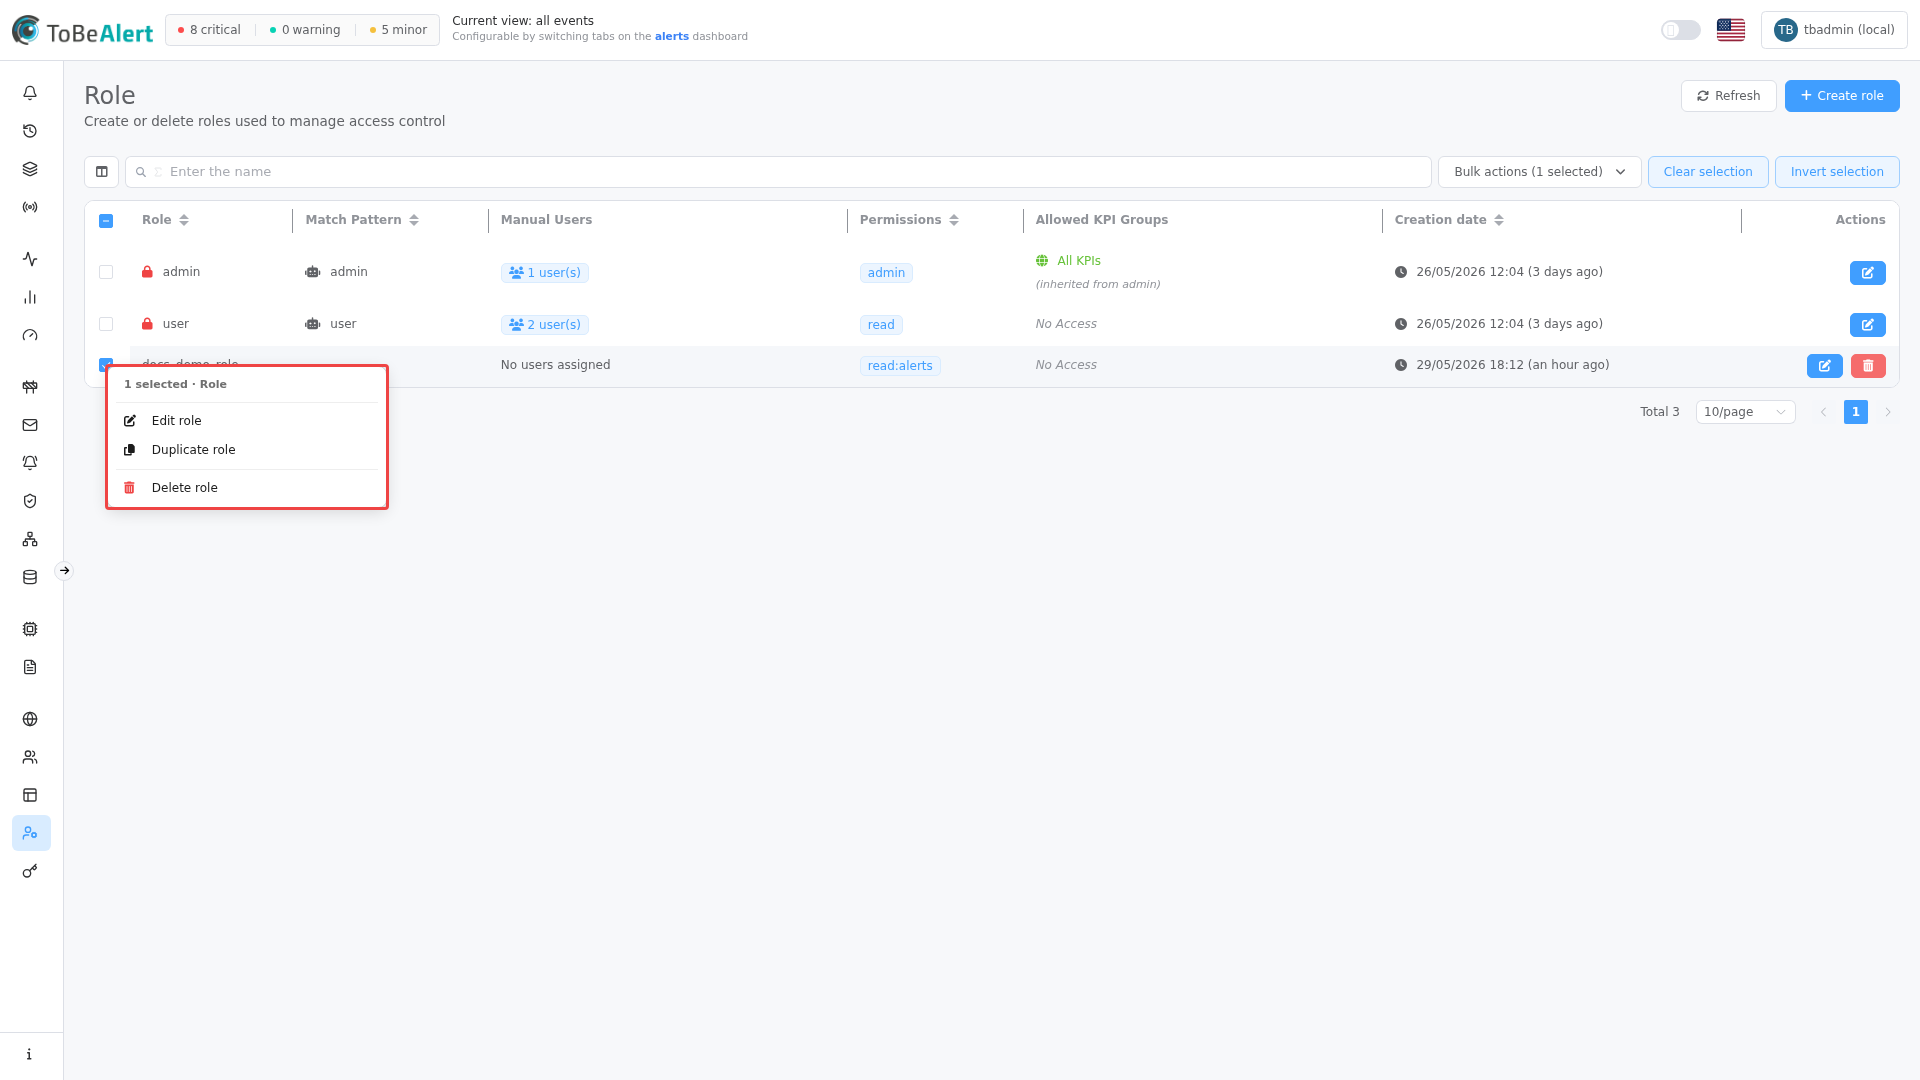Open the broadcast signal icon in sidebar

[30, 207]
